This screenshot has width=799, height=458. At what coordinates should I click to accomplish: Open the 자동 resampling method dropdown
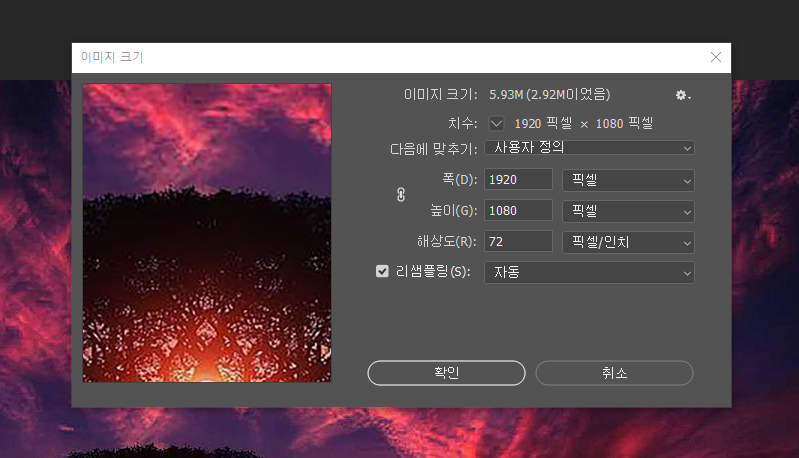[x=589, y=273]
